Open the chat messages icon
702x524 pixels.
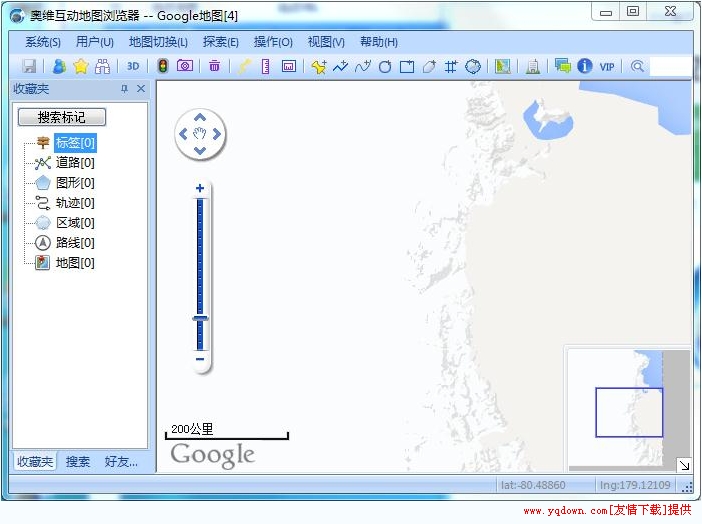point(563,66)
